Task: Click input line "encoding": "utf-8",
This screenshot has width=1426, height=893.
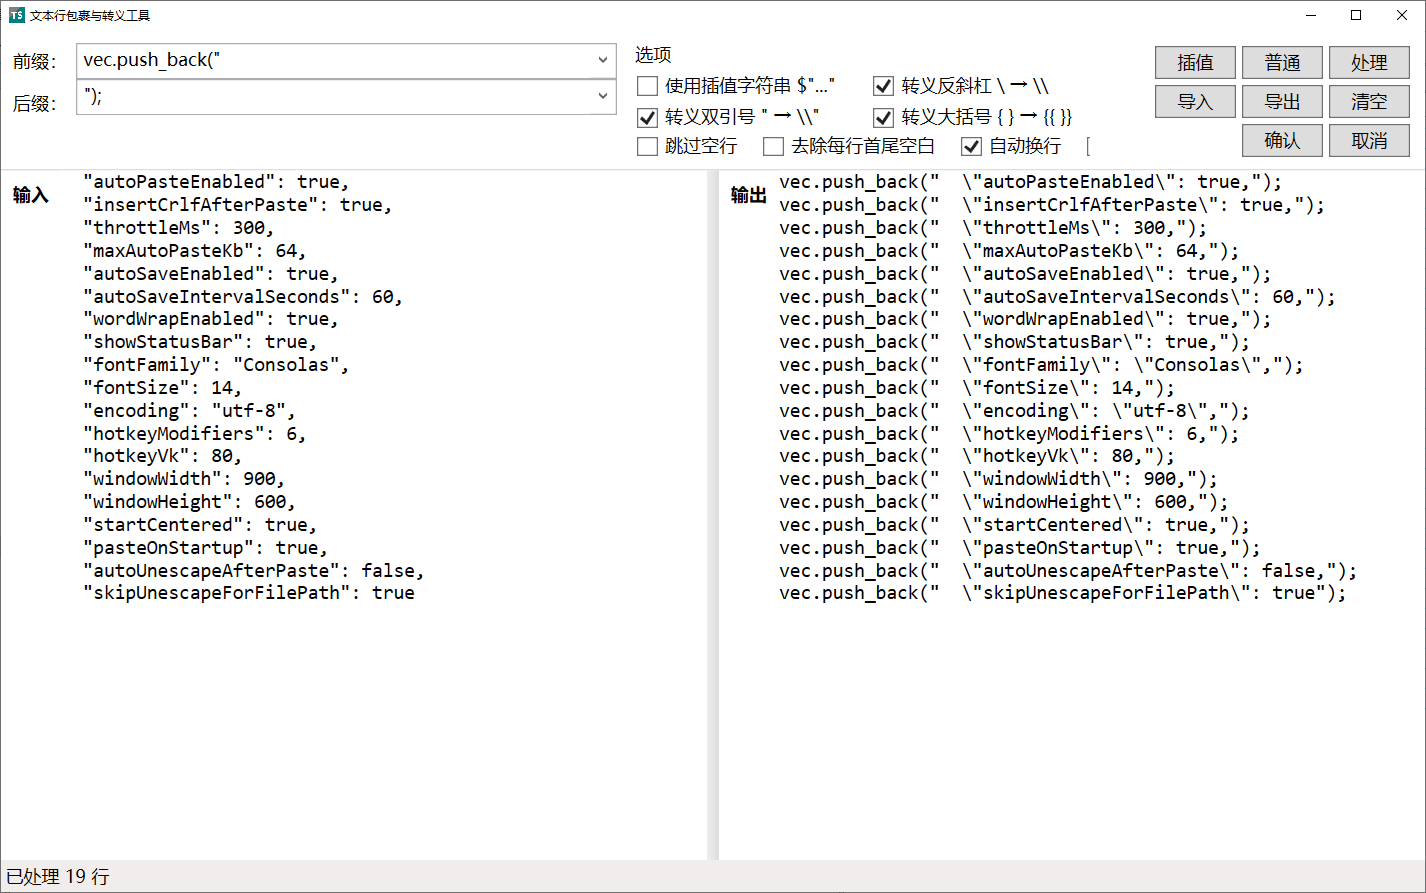Action: point(190,411)
